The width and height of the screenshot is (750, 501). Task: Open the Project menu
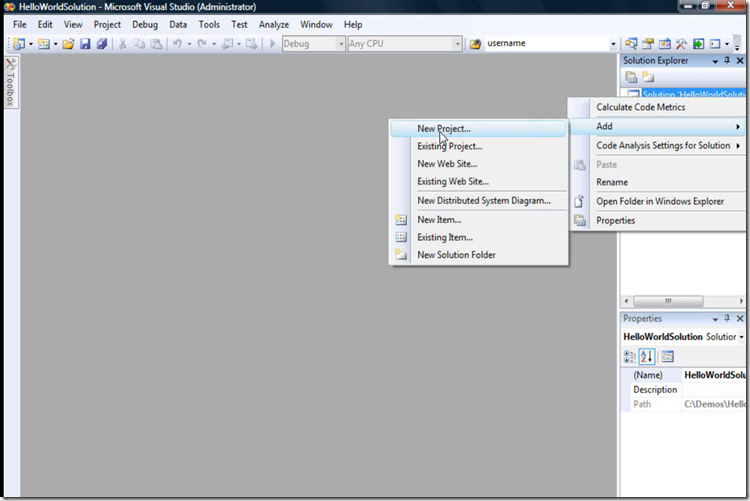107,24
